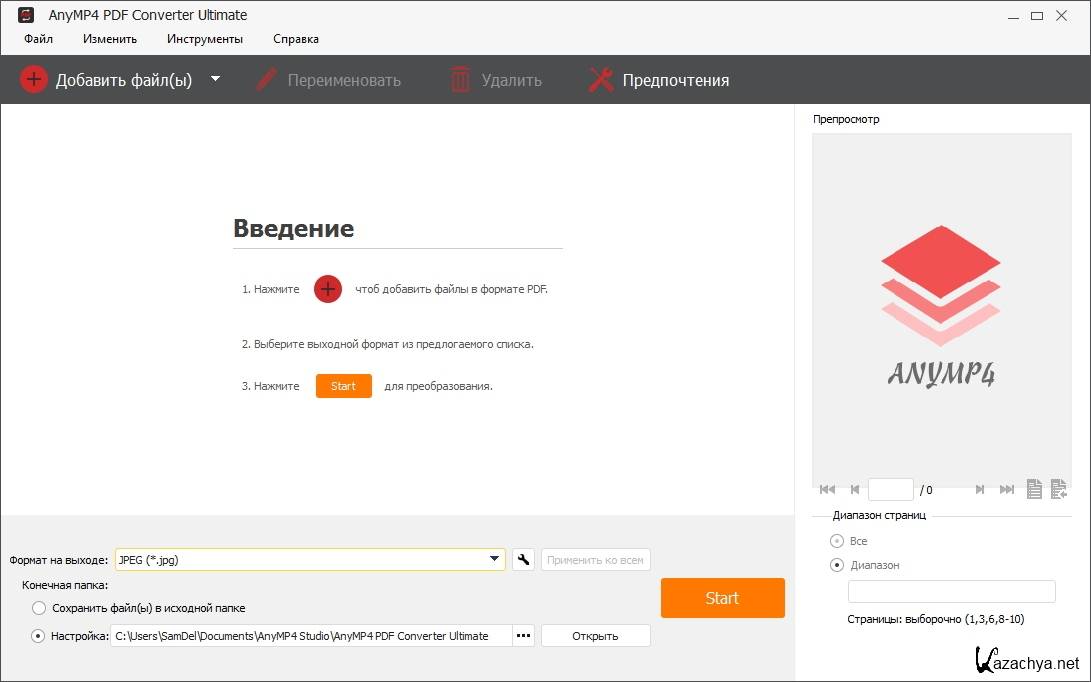Click the large orange Start button

point(722,598)
